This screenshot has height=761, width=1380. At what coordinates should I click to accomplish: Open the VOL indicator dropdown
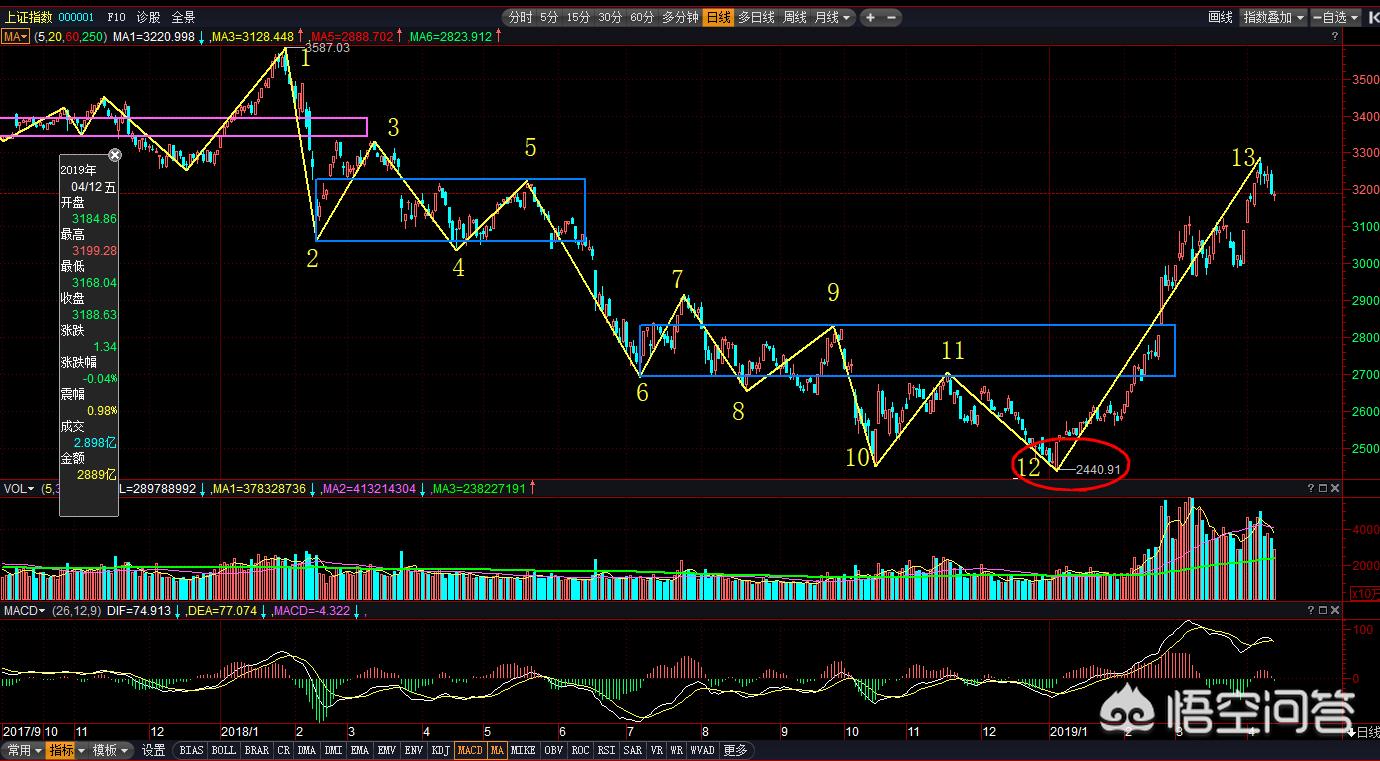tap(18, 488)
